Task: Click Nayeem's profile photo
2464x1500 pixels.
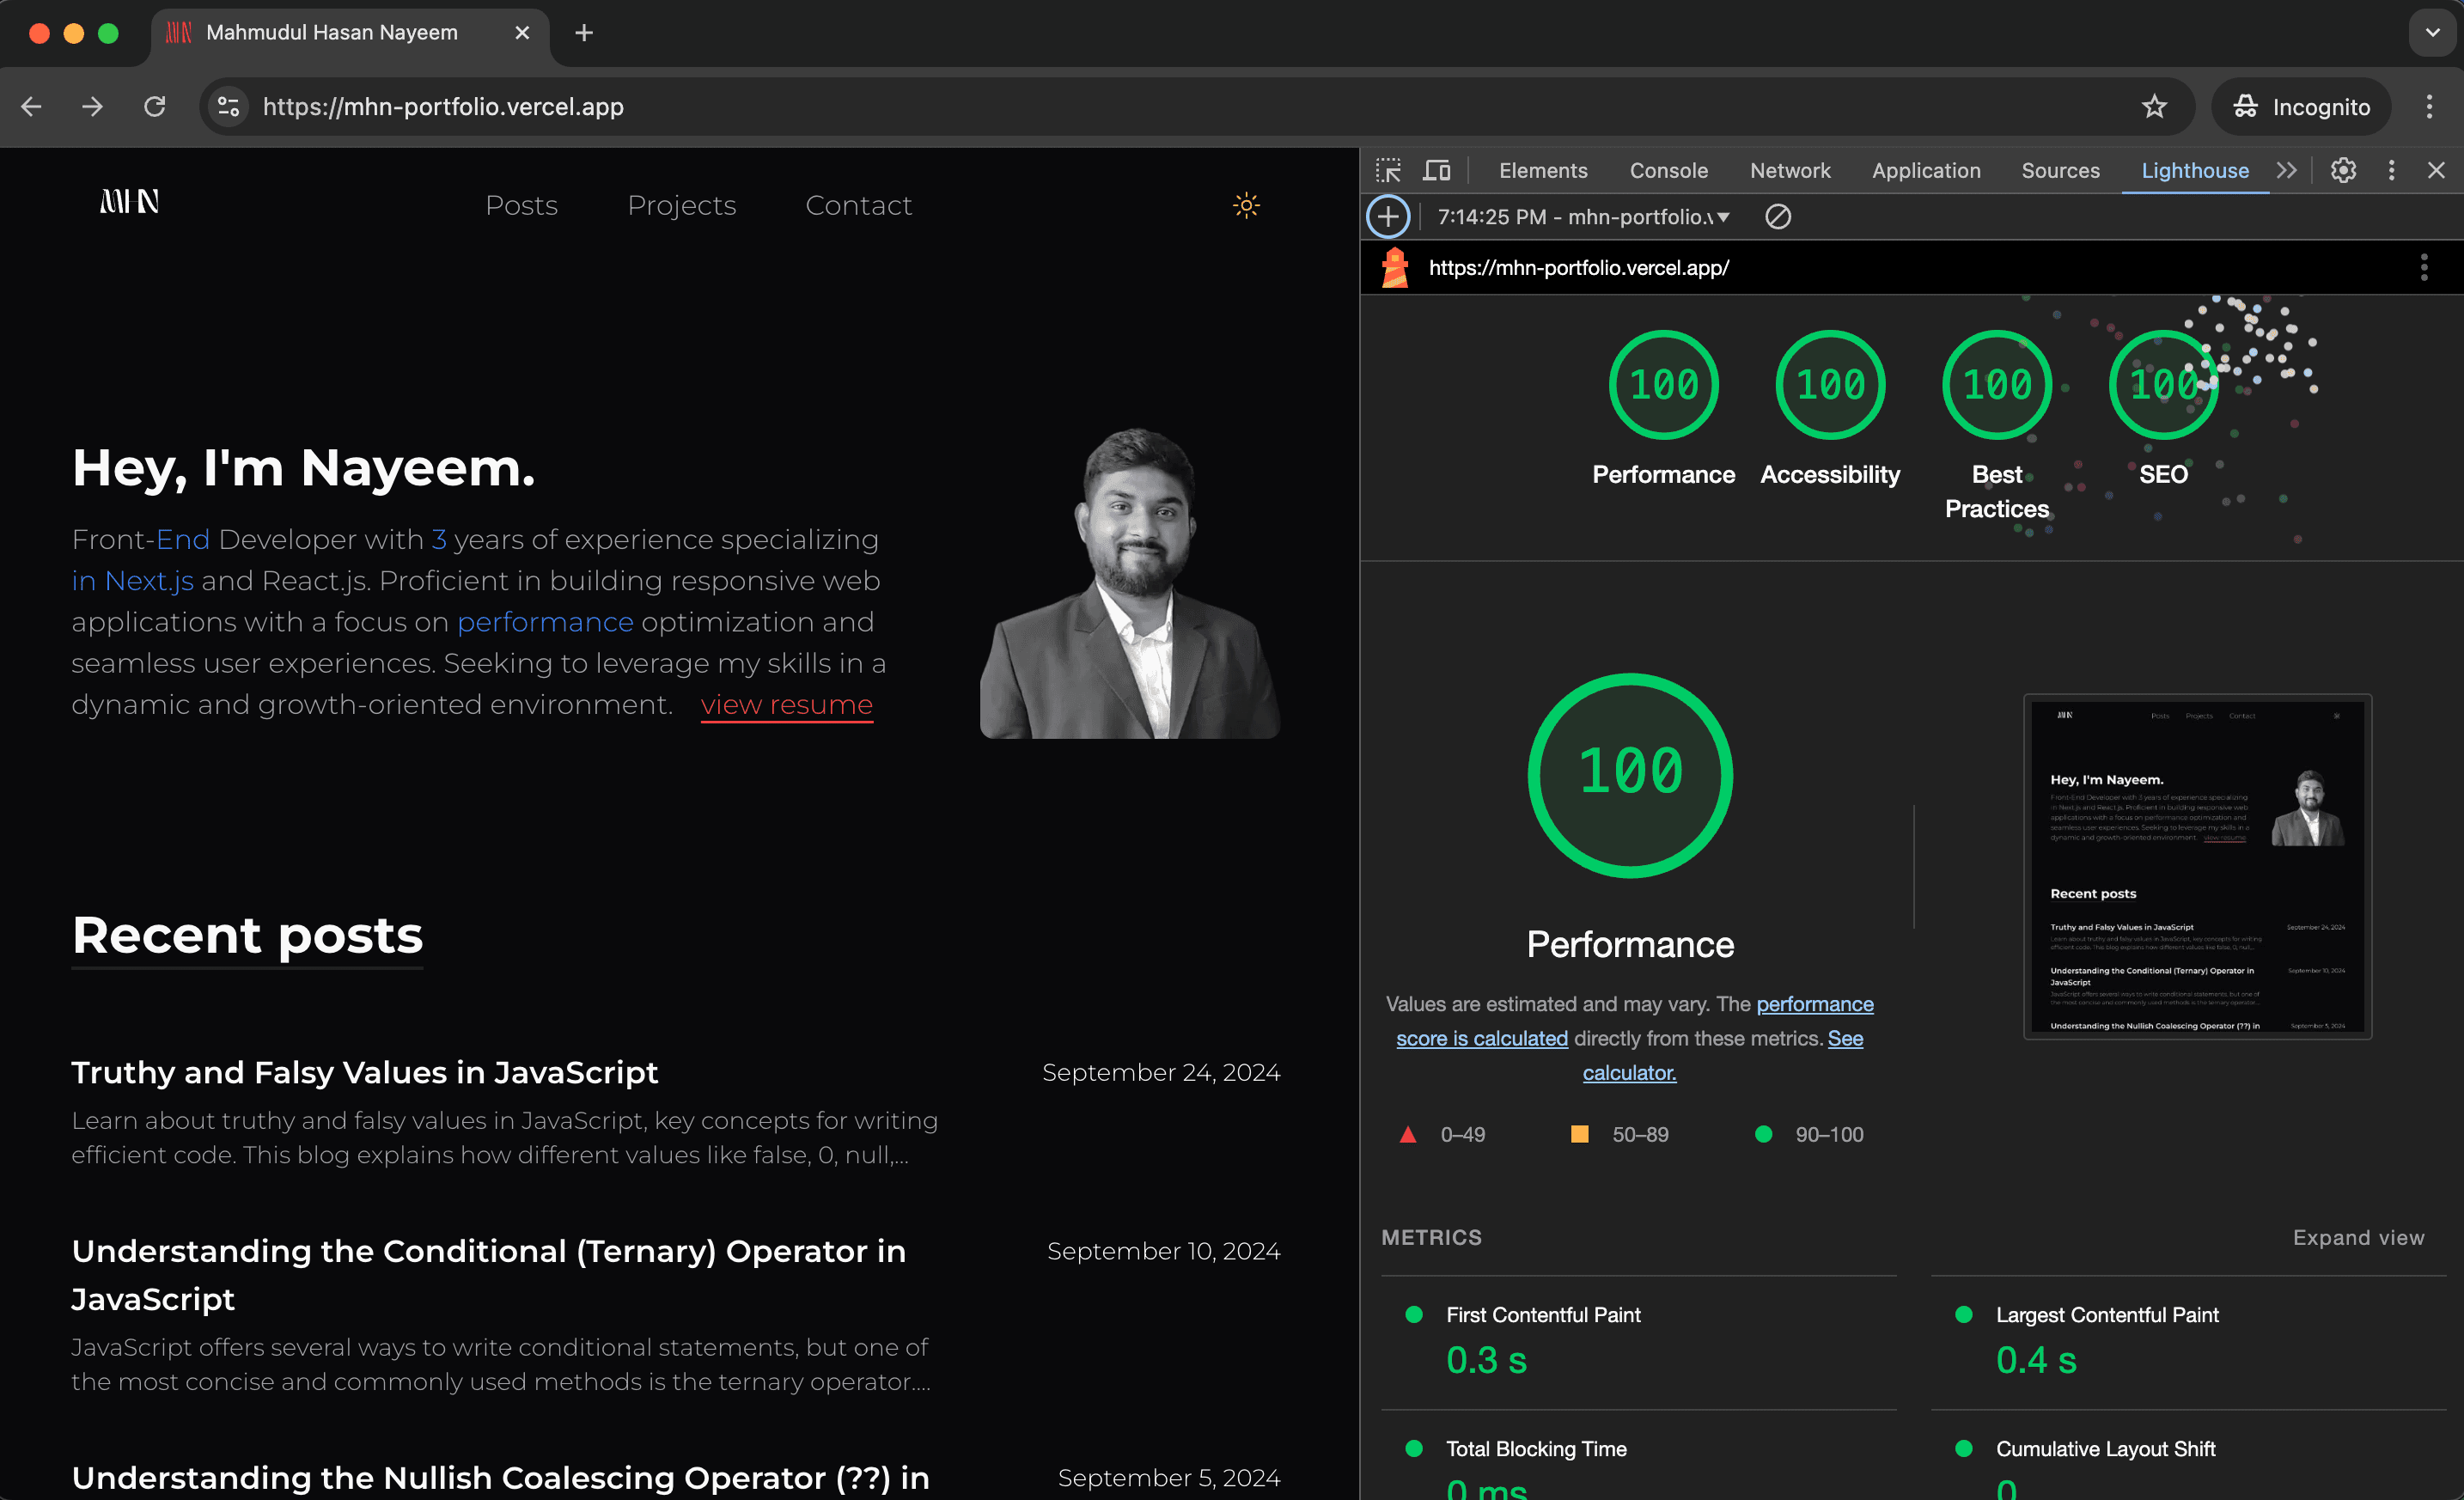Action: [x=1129, y=583]
